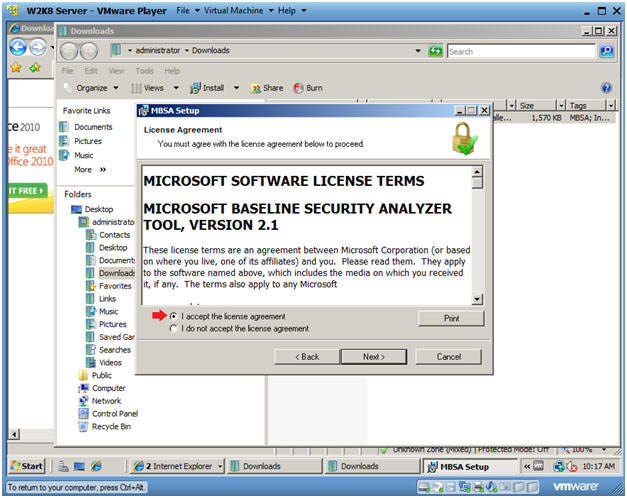The width and height of the screenshot is (627, 498).
Task: Click the taskbar clock showing 10:17 AM
Action: pos(598,466)
